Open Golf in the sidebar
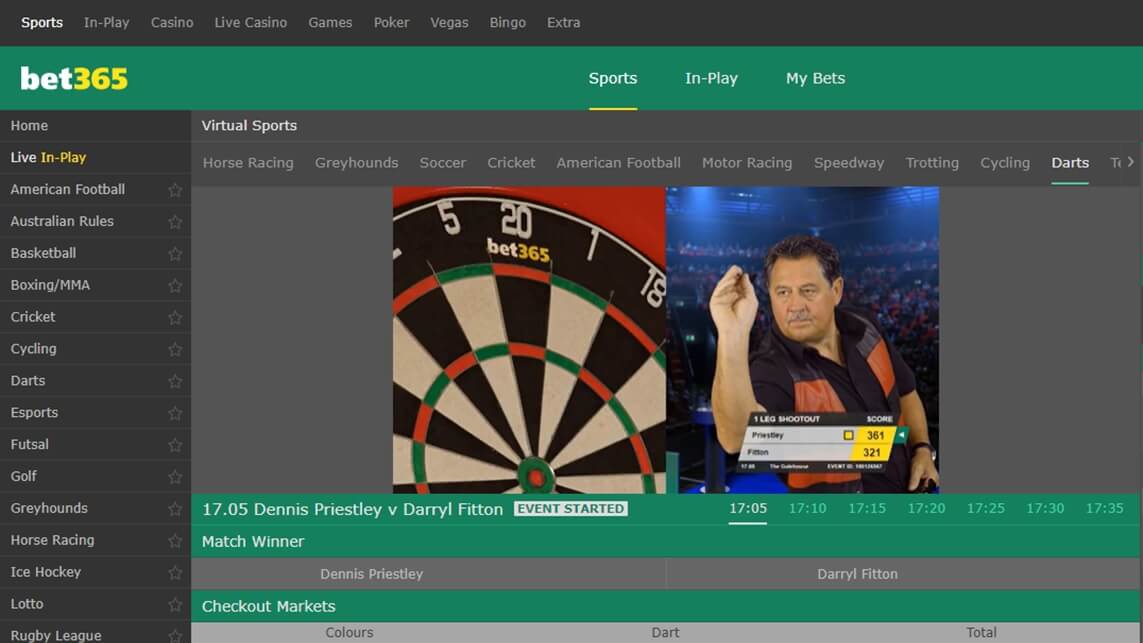 (23, 476)
